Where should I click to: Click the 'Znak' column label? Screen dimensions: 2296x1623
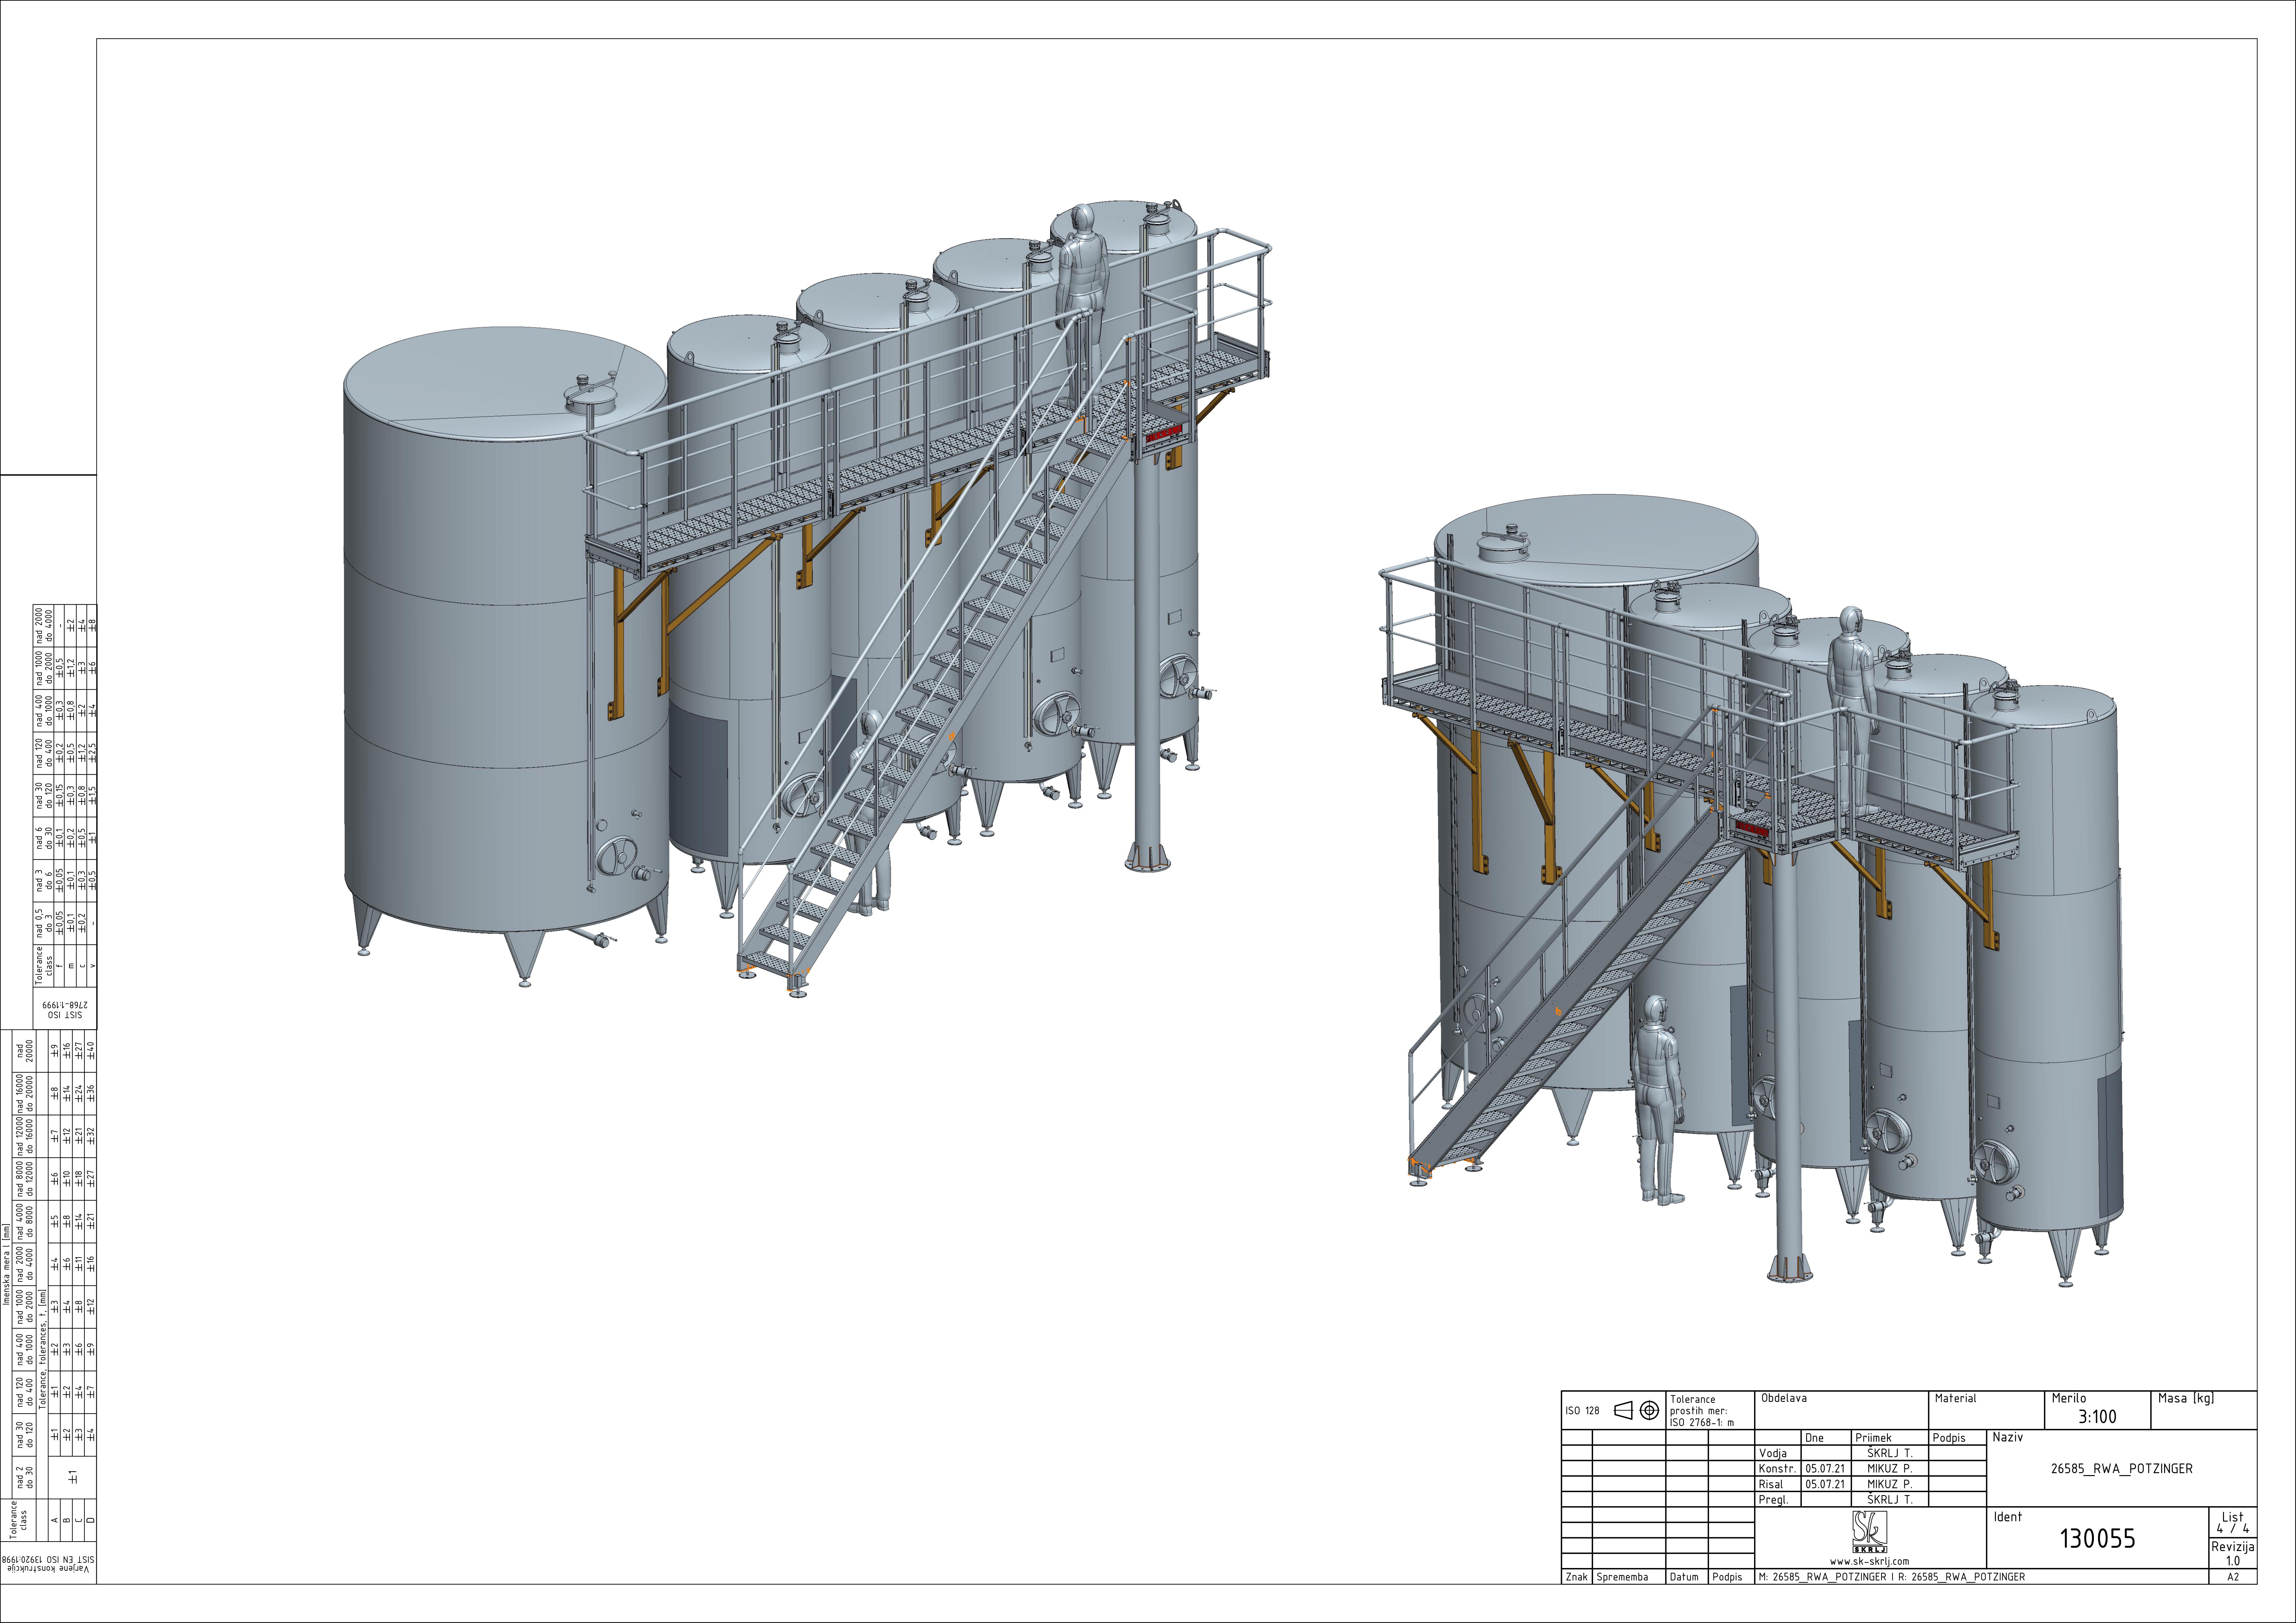pyautogui.click(x=1577, y=1577)
